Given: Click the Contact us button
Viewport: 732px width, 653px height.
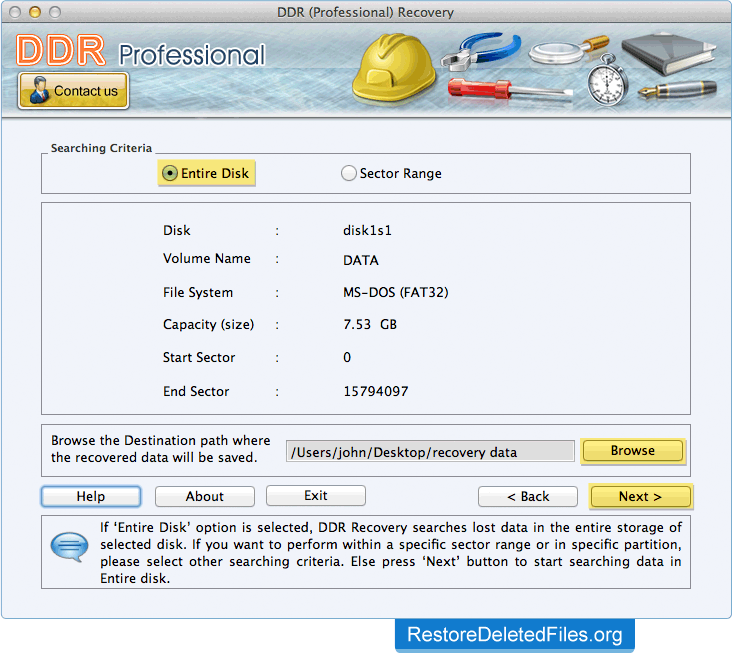Looking at the screenshot, I should pyautogui.click(x=73, y=91).
